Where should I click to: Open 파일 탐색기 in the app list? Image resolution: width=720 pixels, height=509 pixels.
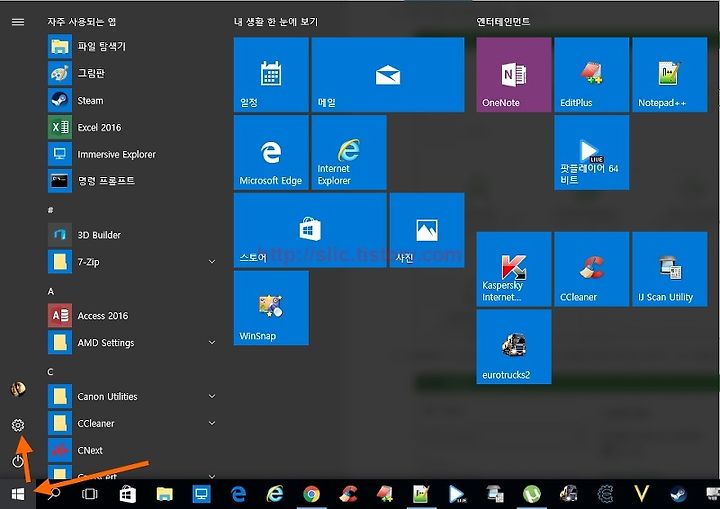click(x=132, y=46)
